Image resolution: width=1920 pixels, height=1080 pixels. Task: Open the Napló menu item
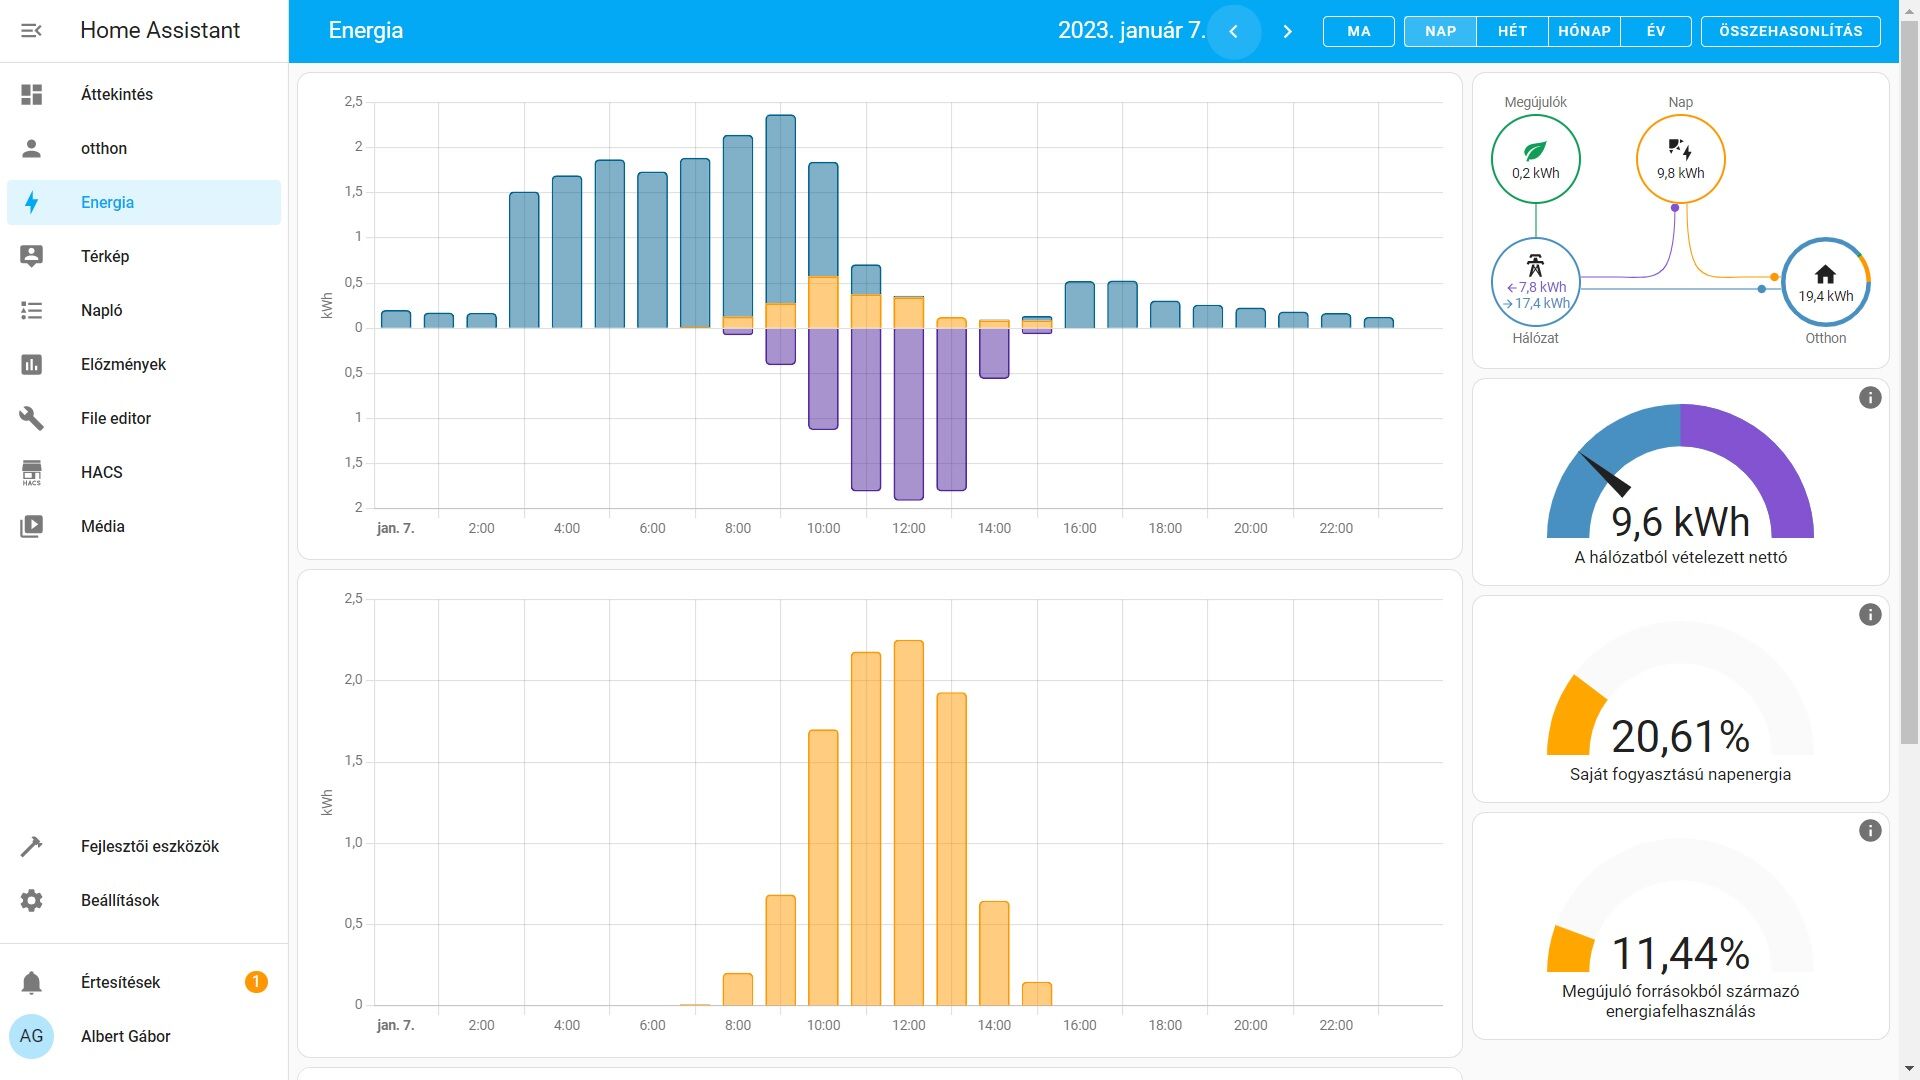[x=102, y=310]
